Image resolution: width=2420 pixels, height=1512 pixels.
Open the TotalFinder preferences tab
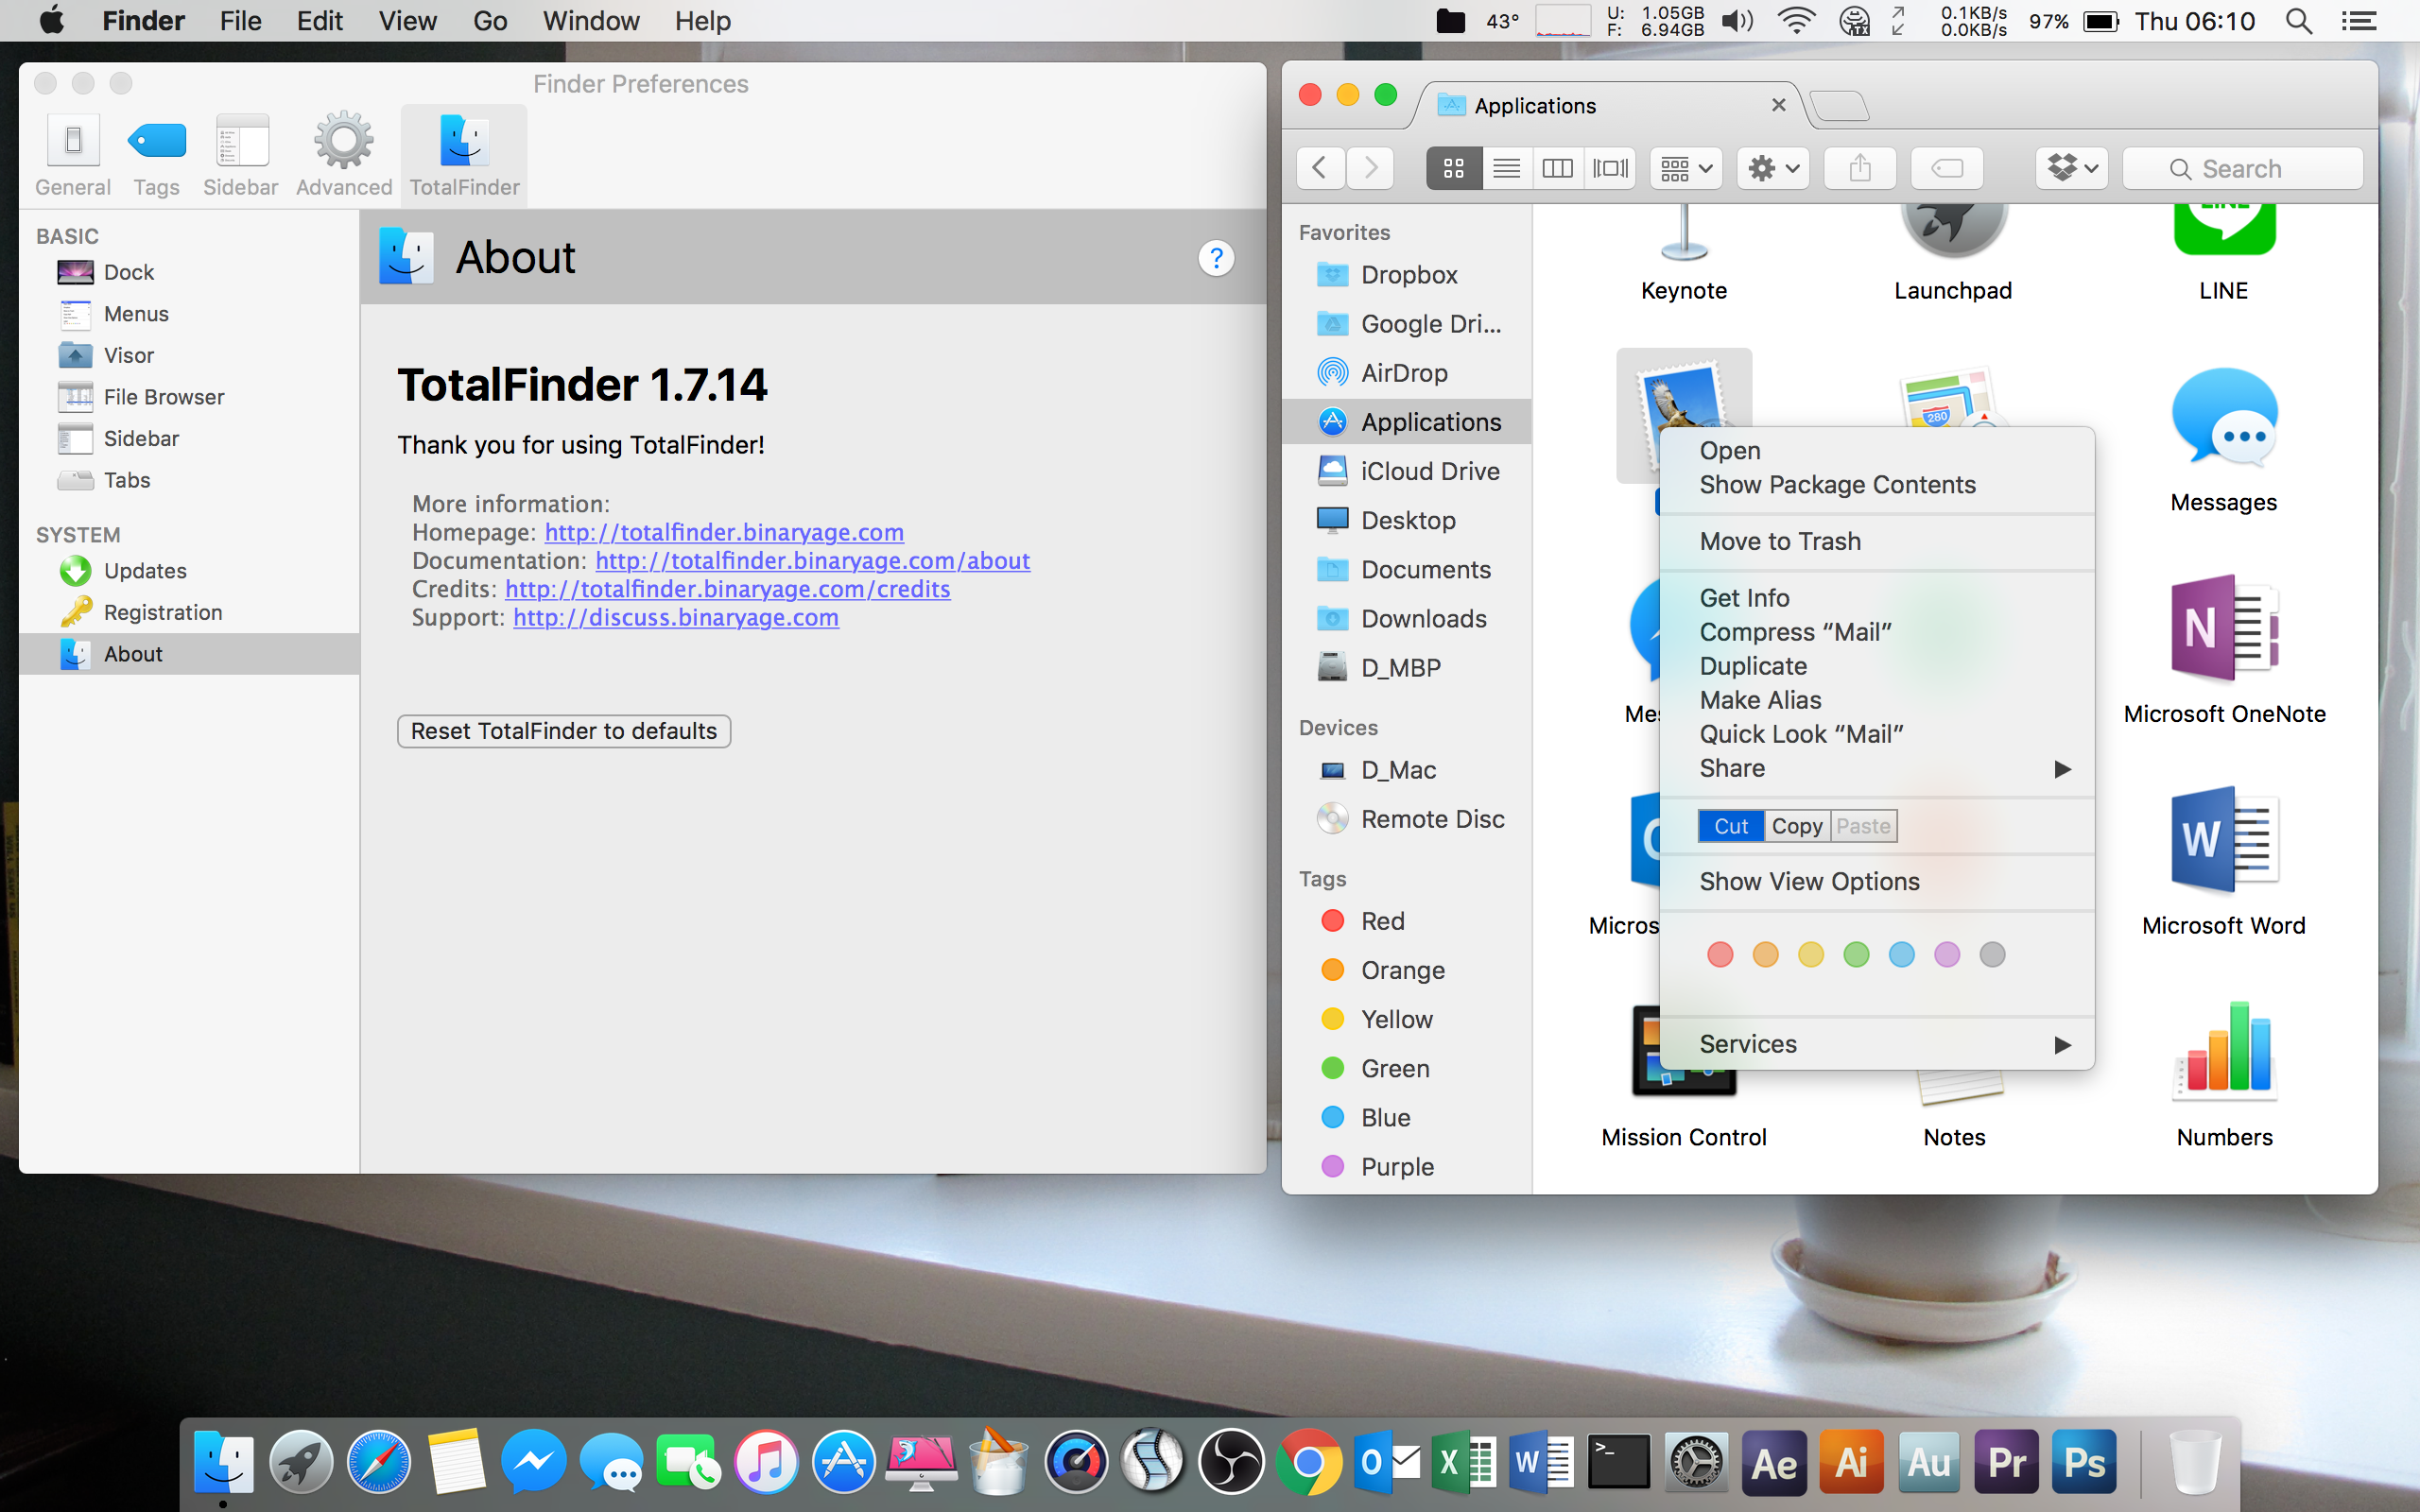(464, 155)
